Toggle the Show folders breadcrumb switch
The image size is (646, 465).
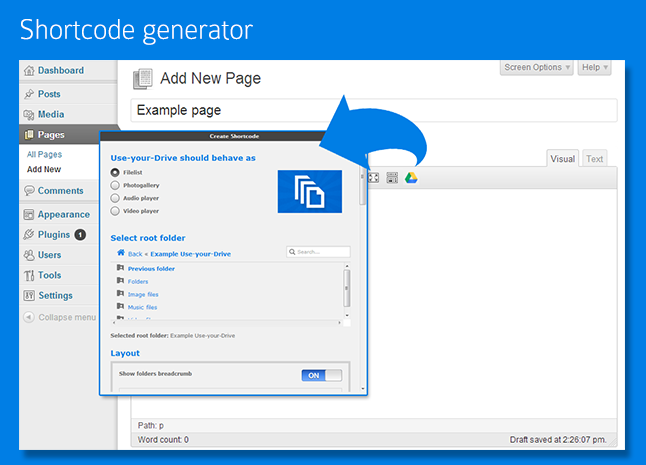(321, 375)
